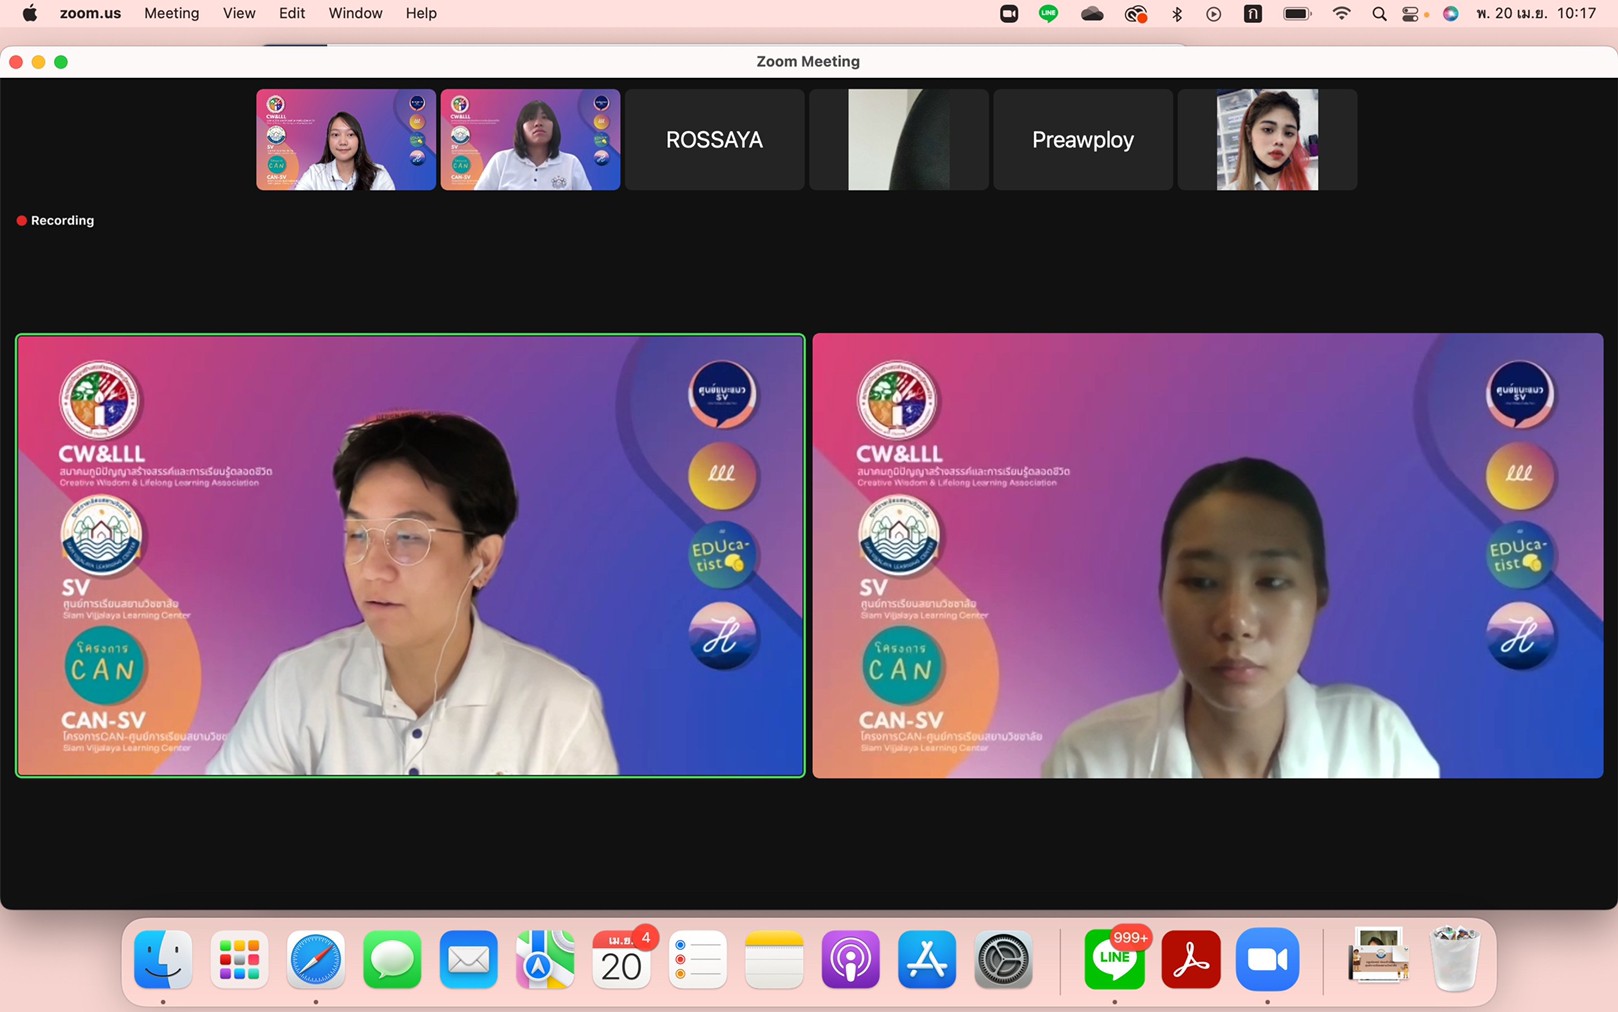Open LINE app with 999+ badge
Viewport: 1618px width, 1012px height.
(x=1114, y=960)
